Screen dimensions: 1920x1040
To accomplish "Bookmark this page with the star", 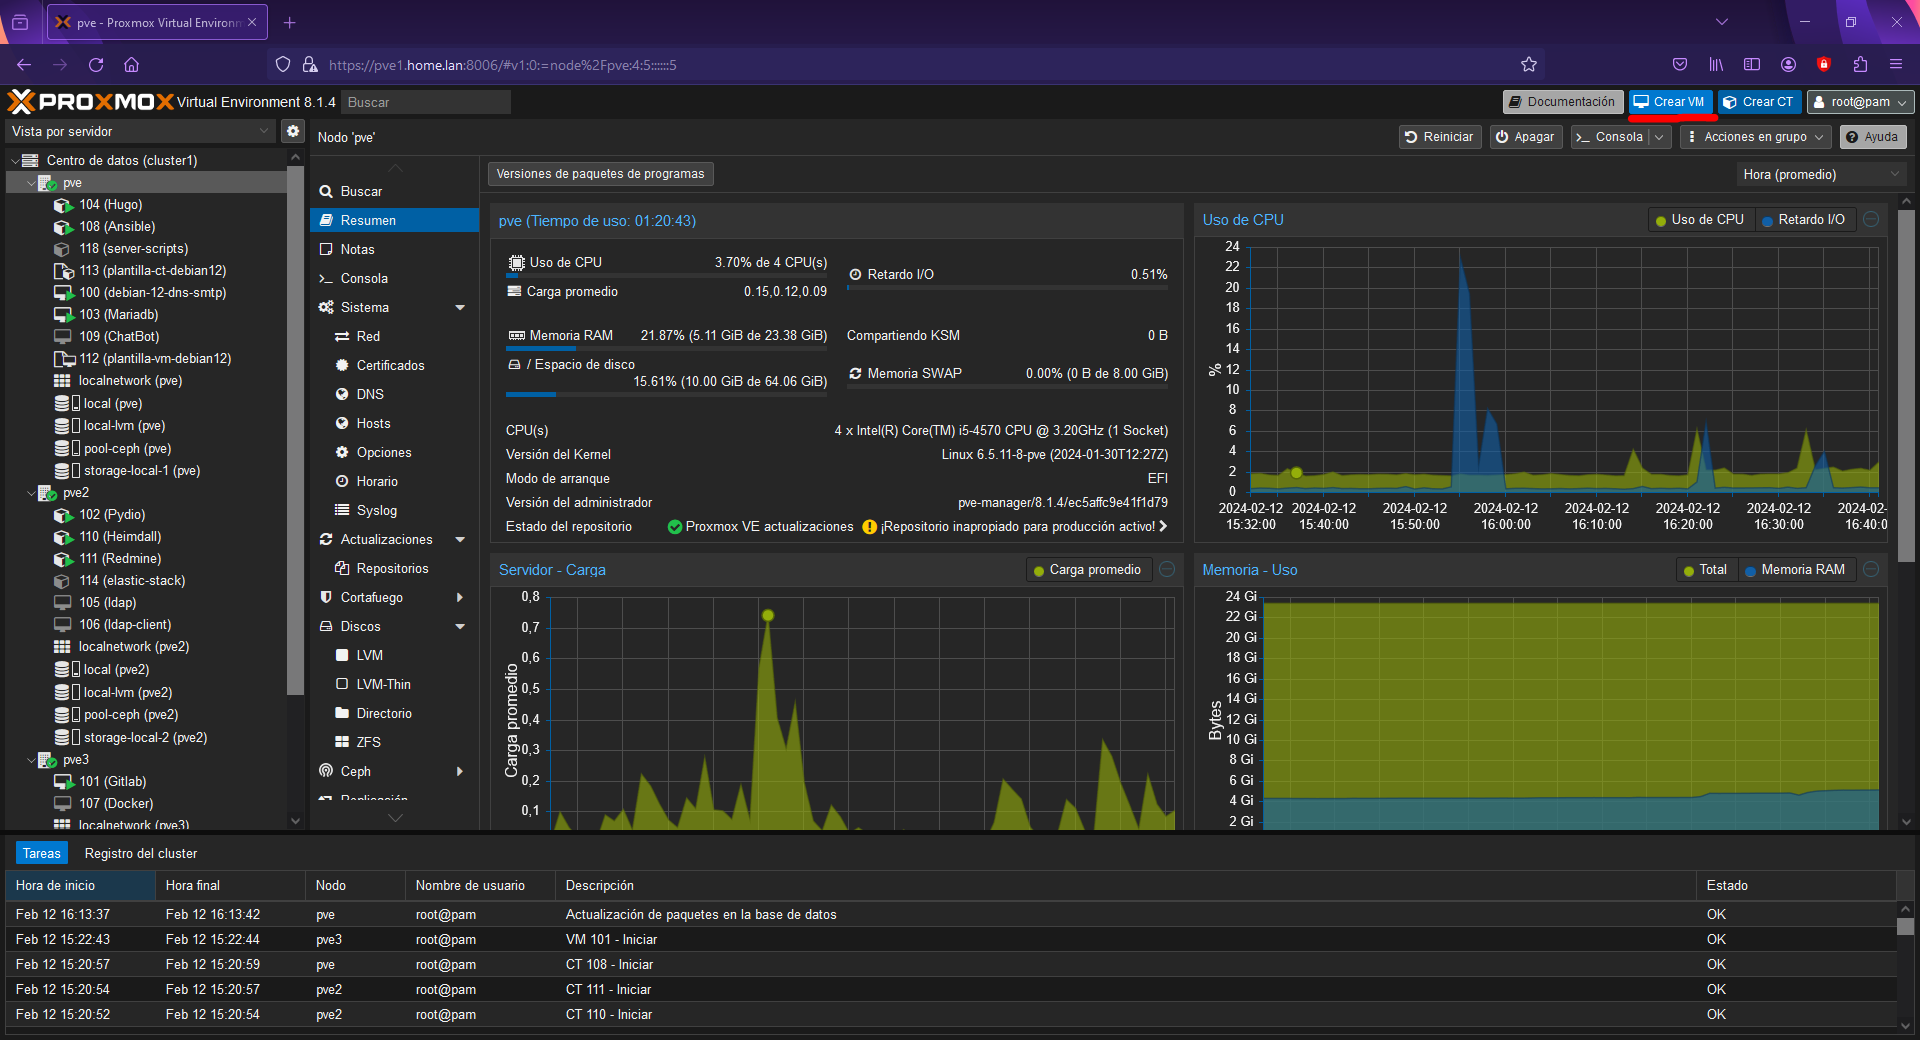I will [1529, 65].
